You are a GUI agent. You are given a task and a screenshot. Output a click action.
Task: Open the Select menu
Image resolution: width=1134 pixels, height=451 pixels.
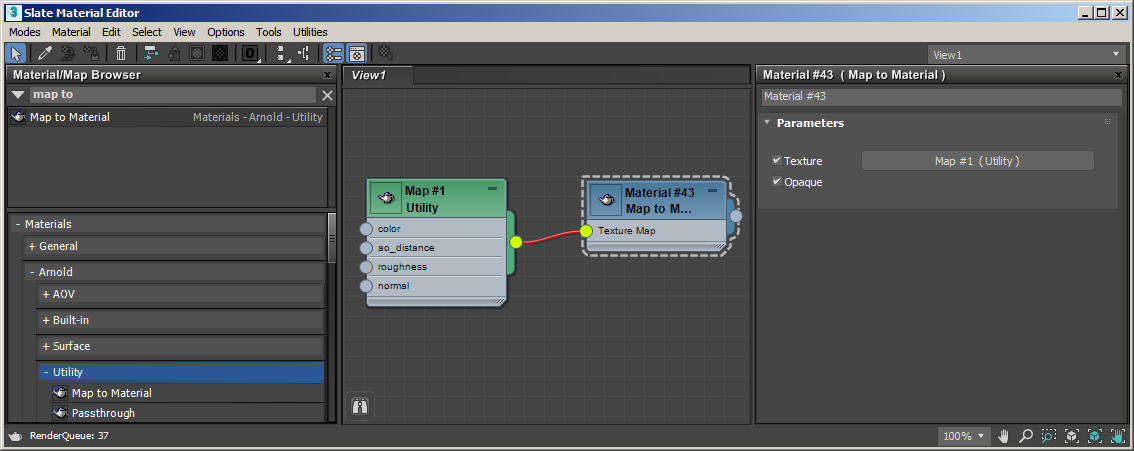[147, 32]
